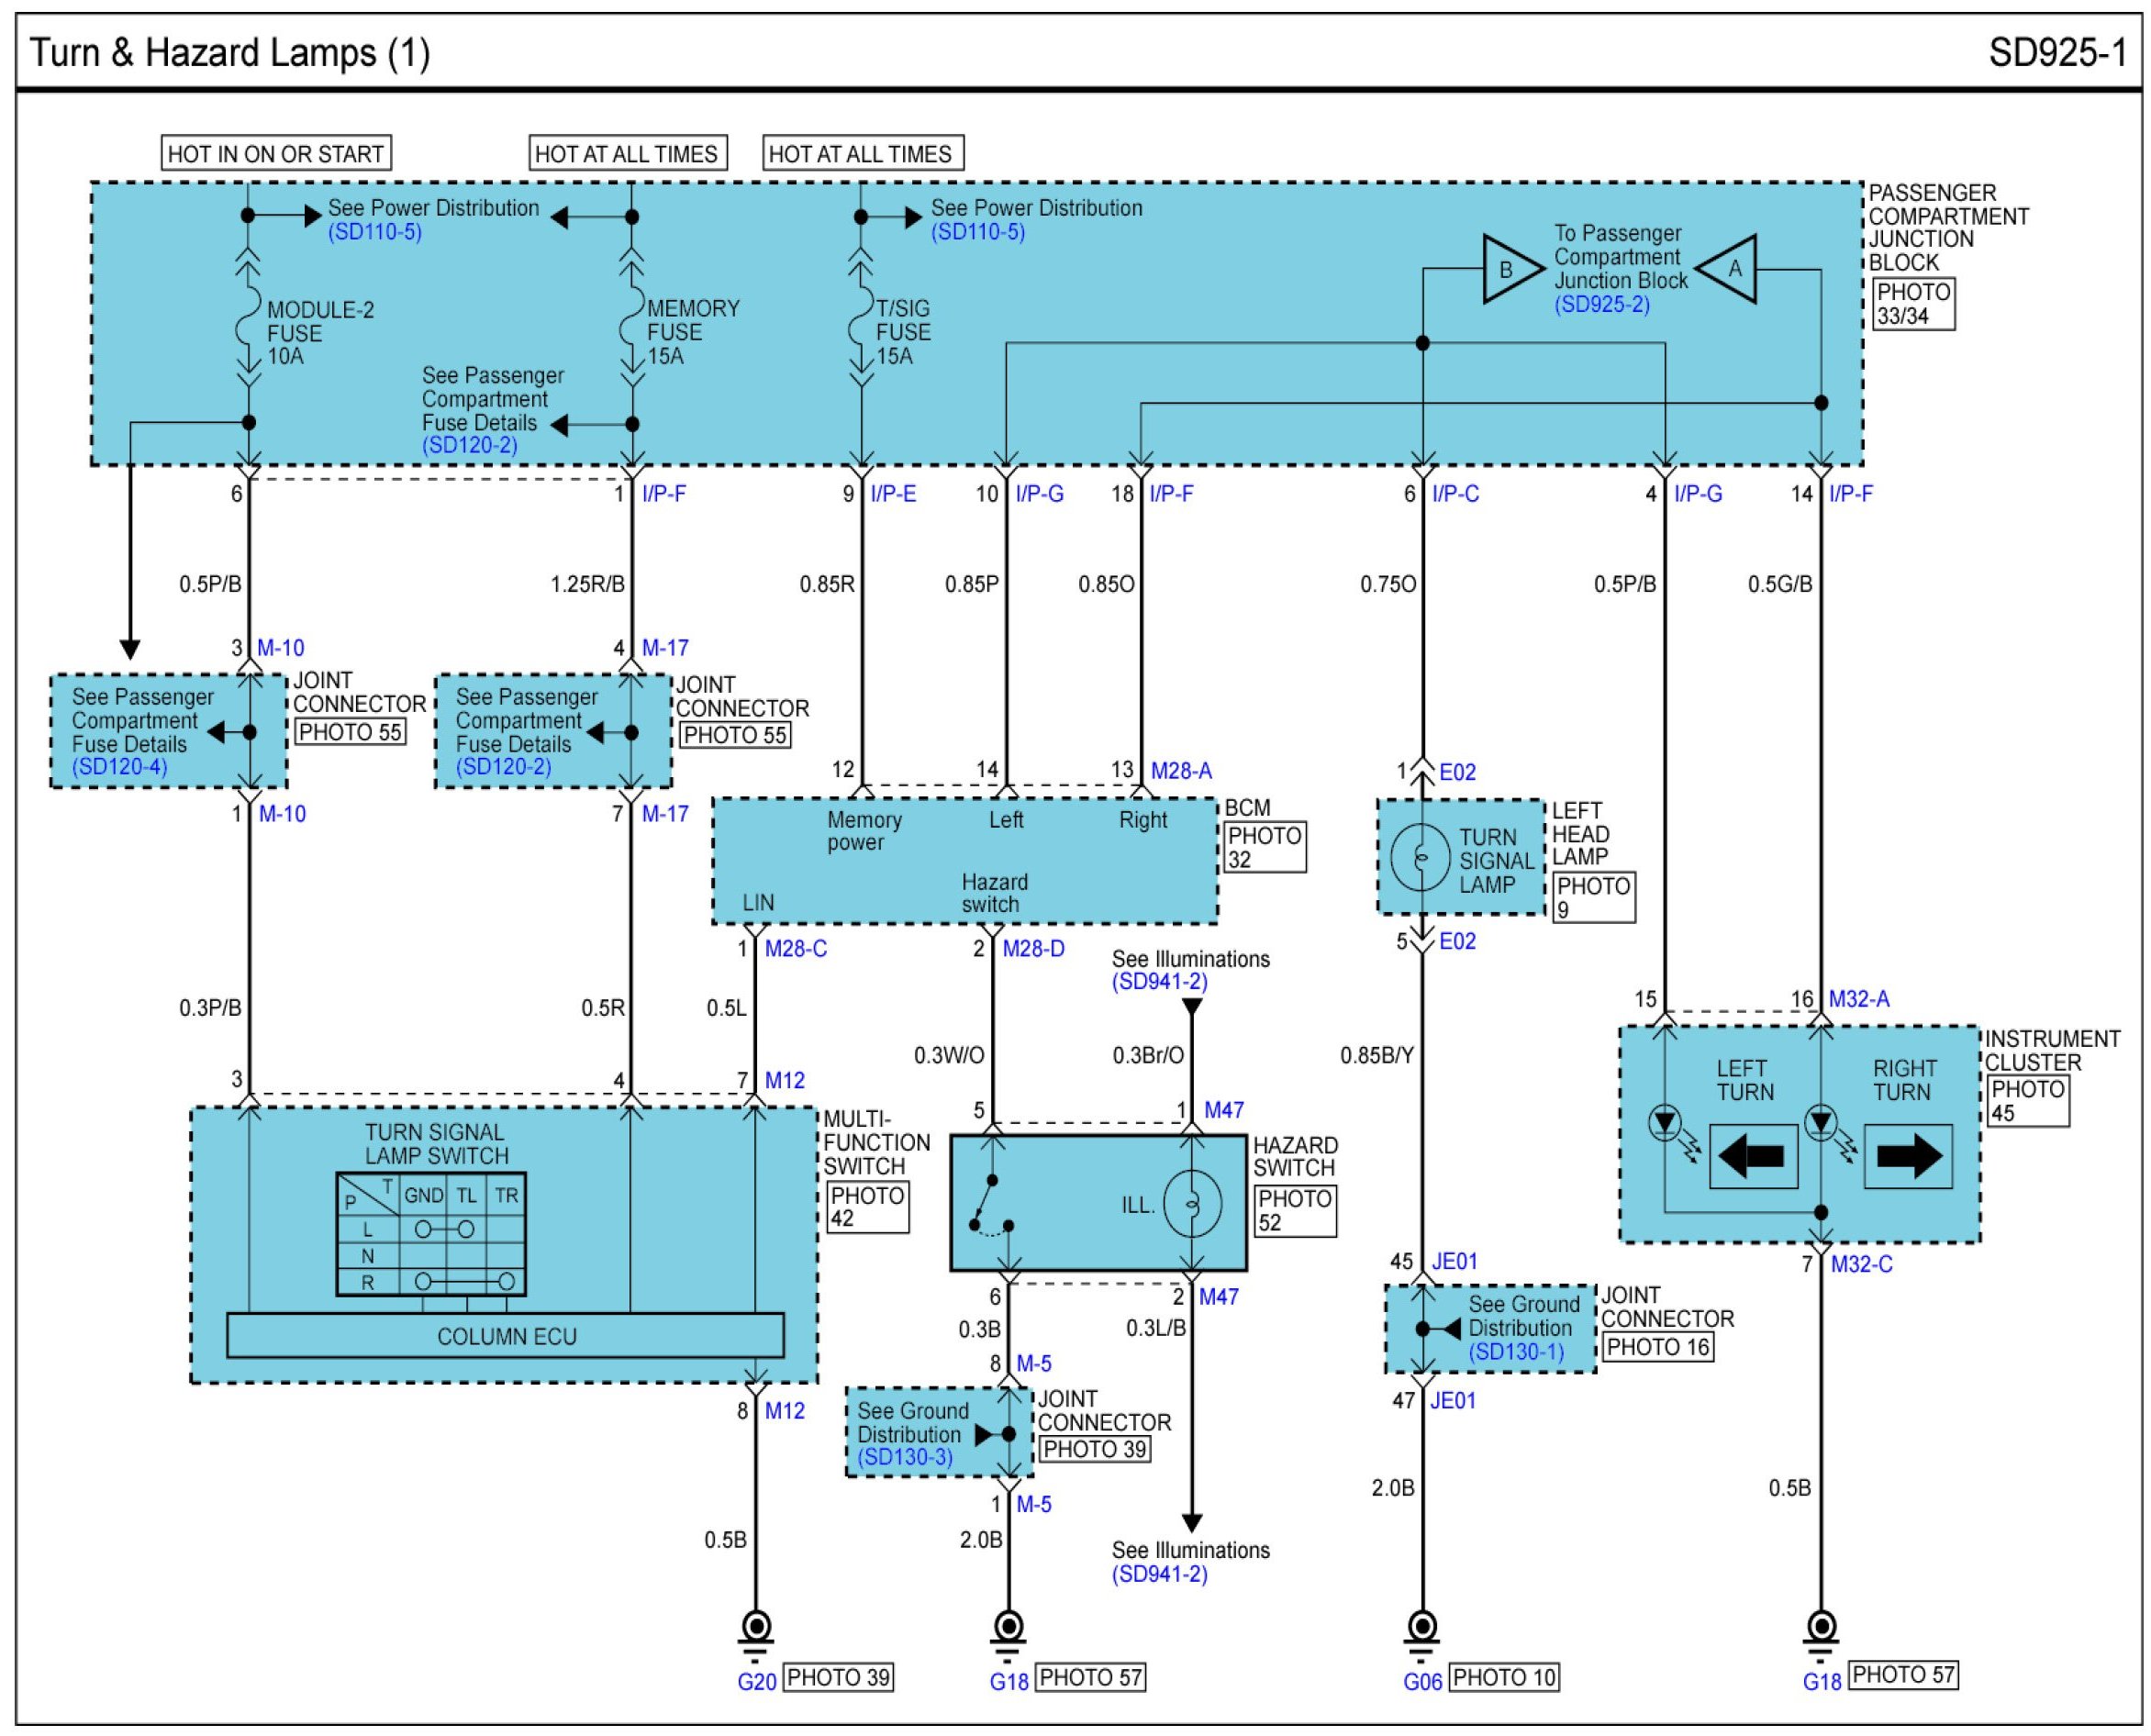2151x1736 pixels.
Task: Click the hazard switch ILL. lamp symbol
Action: click(1191, 1205)
